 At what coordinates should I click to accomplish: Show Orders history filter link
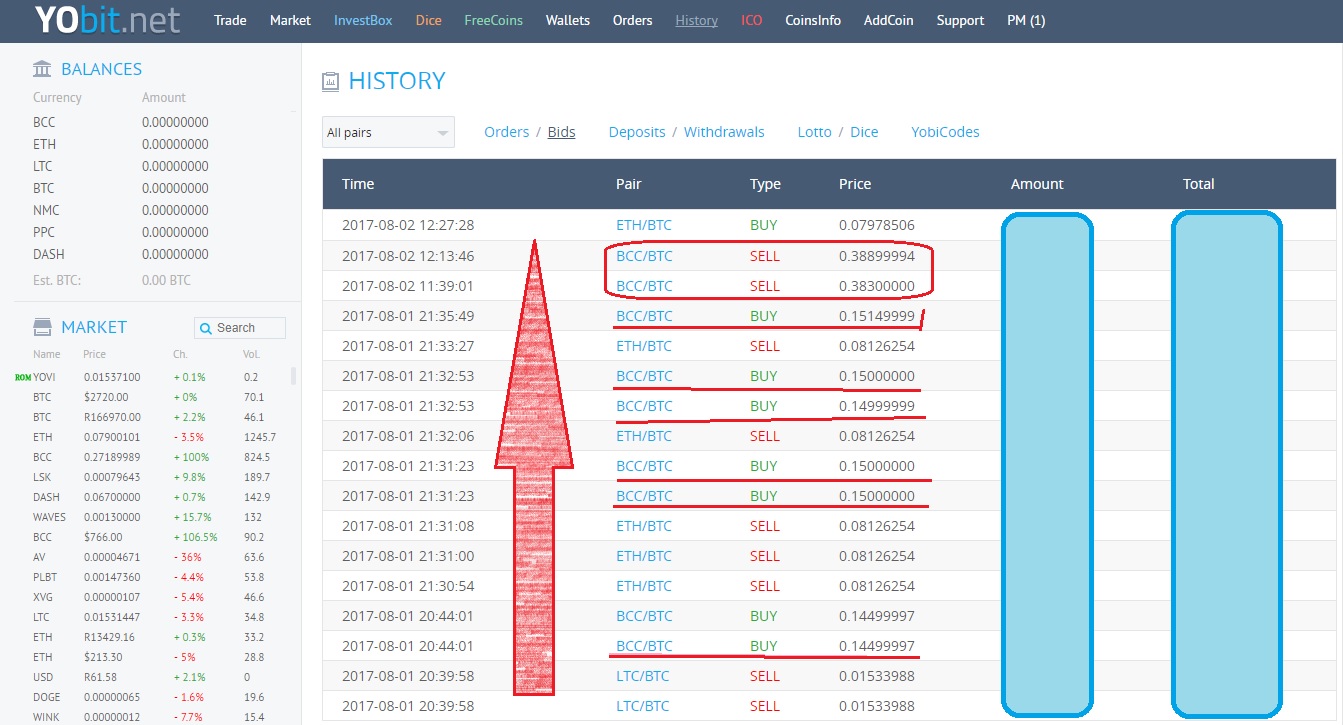pos(506,132)
